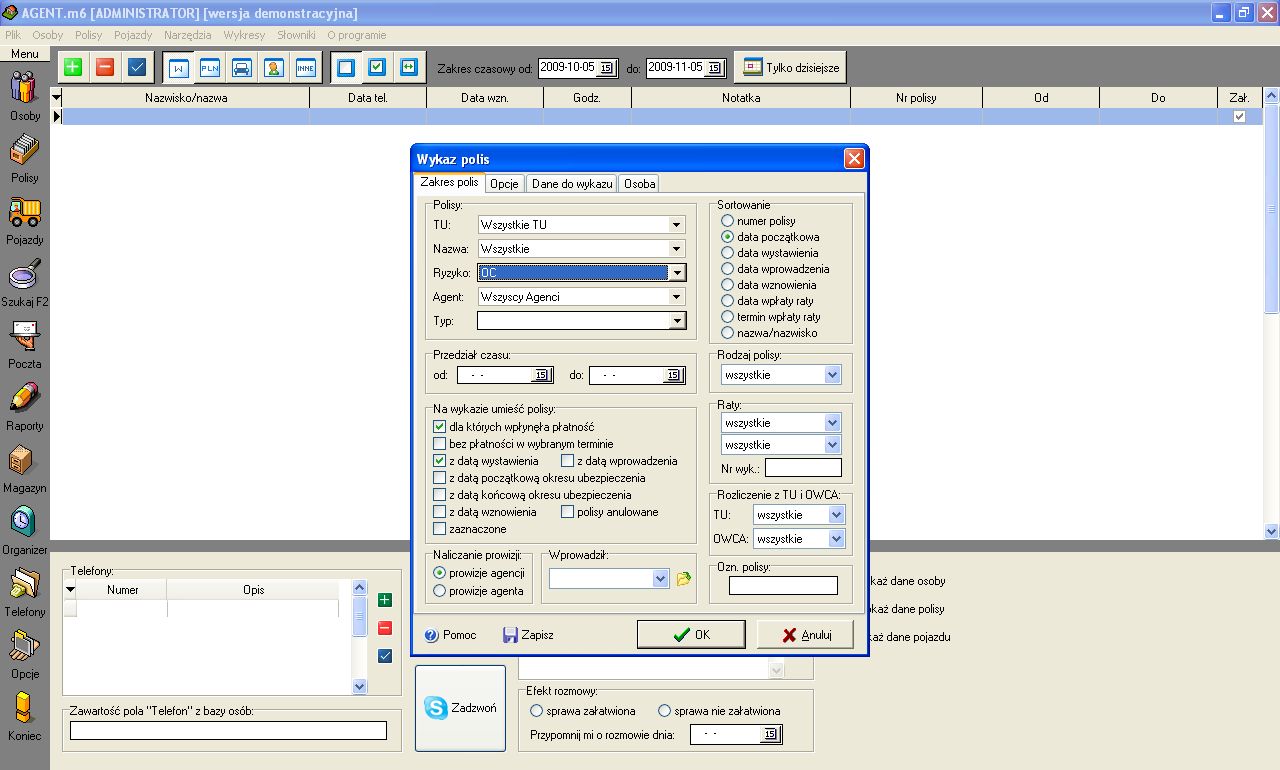Select the 'Zakres polis' tab
The height and width of the screenshot is (770, 1280).
click(449, 183)
